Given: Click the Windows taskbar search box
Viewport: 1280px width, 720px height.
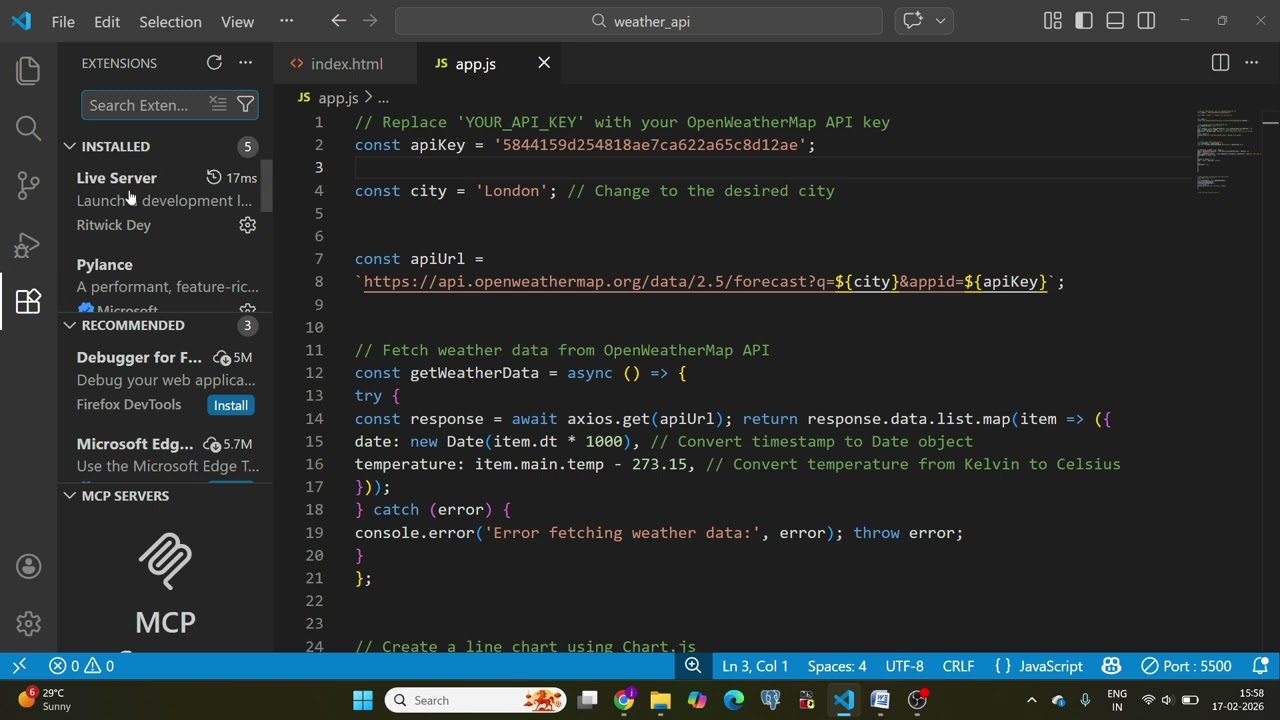Looking at the screenshot, I should click(x=476, y=700).
